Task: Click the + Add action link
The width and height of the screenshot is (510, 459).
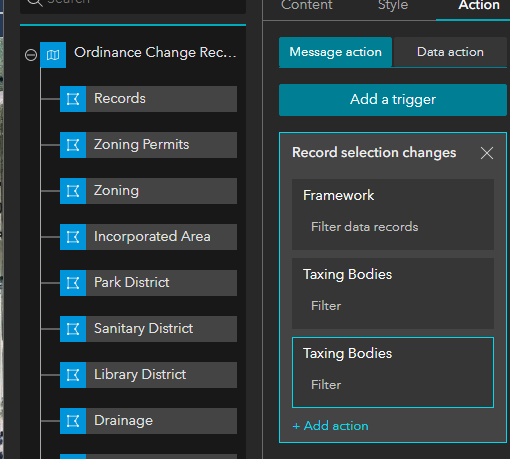Action: pyautogui.click(x=330, y=426)
